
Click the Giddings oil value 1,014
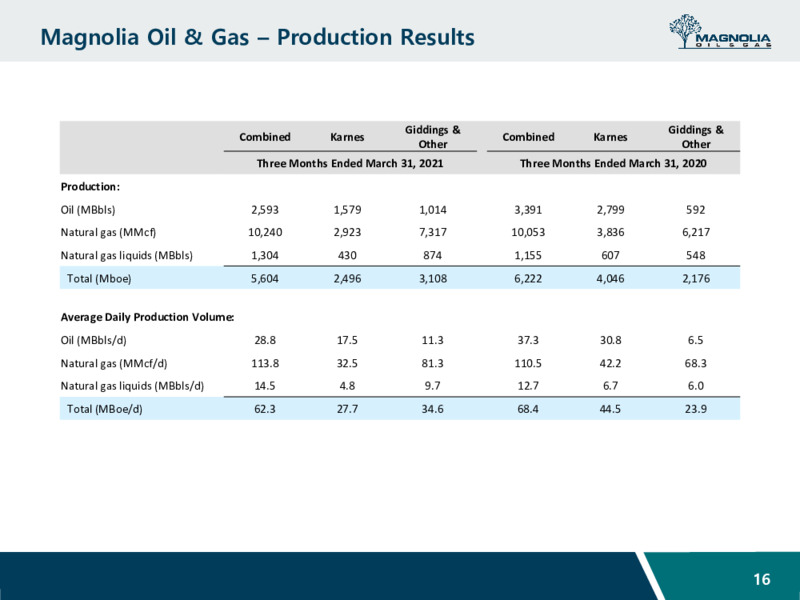tap(433, 210)
